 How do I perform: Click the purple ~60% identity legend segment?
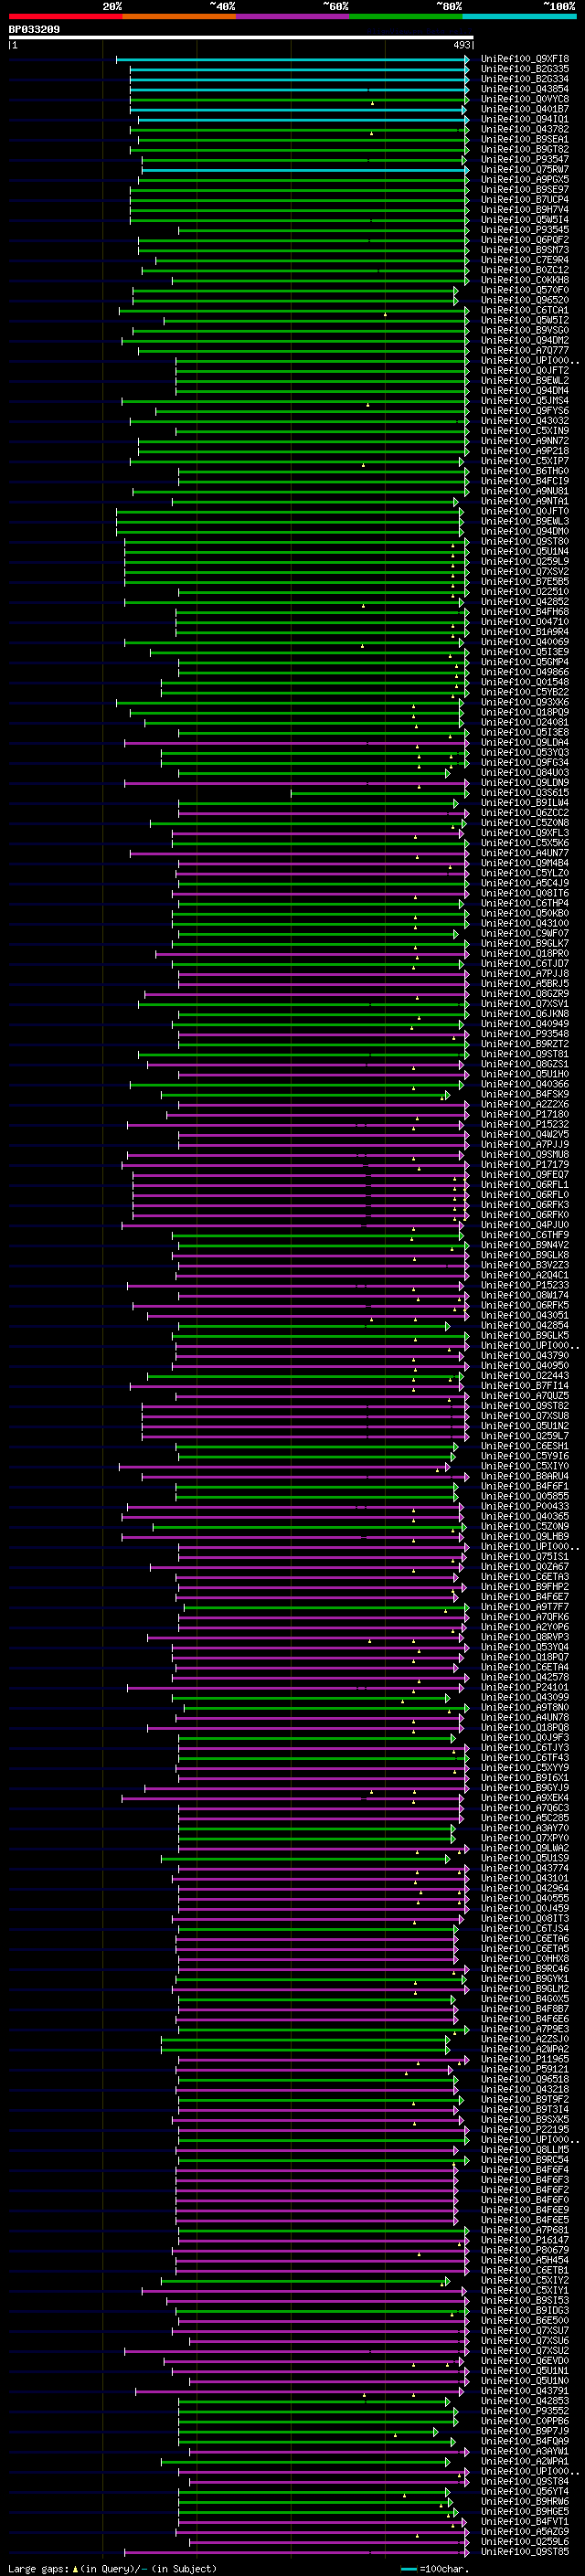[293, 16]
